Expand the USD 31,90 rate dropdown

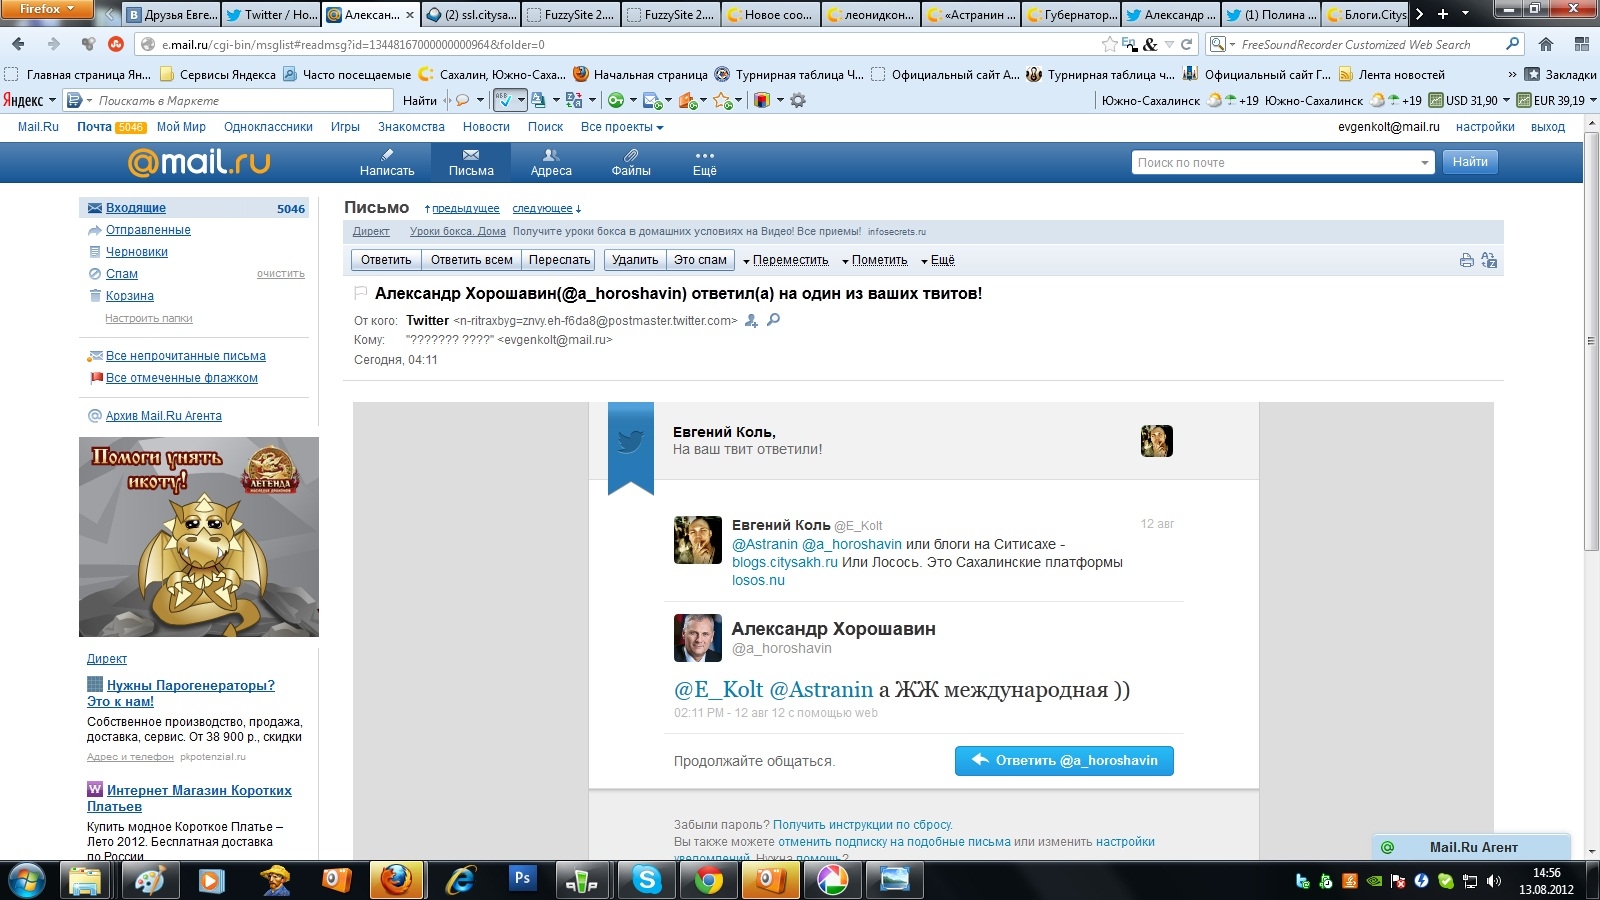(x=1507, y=100)
